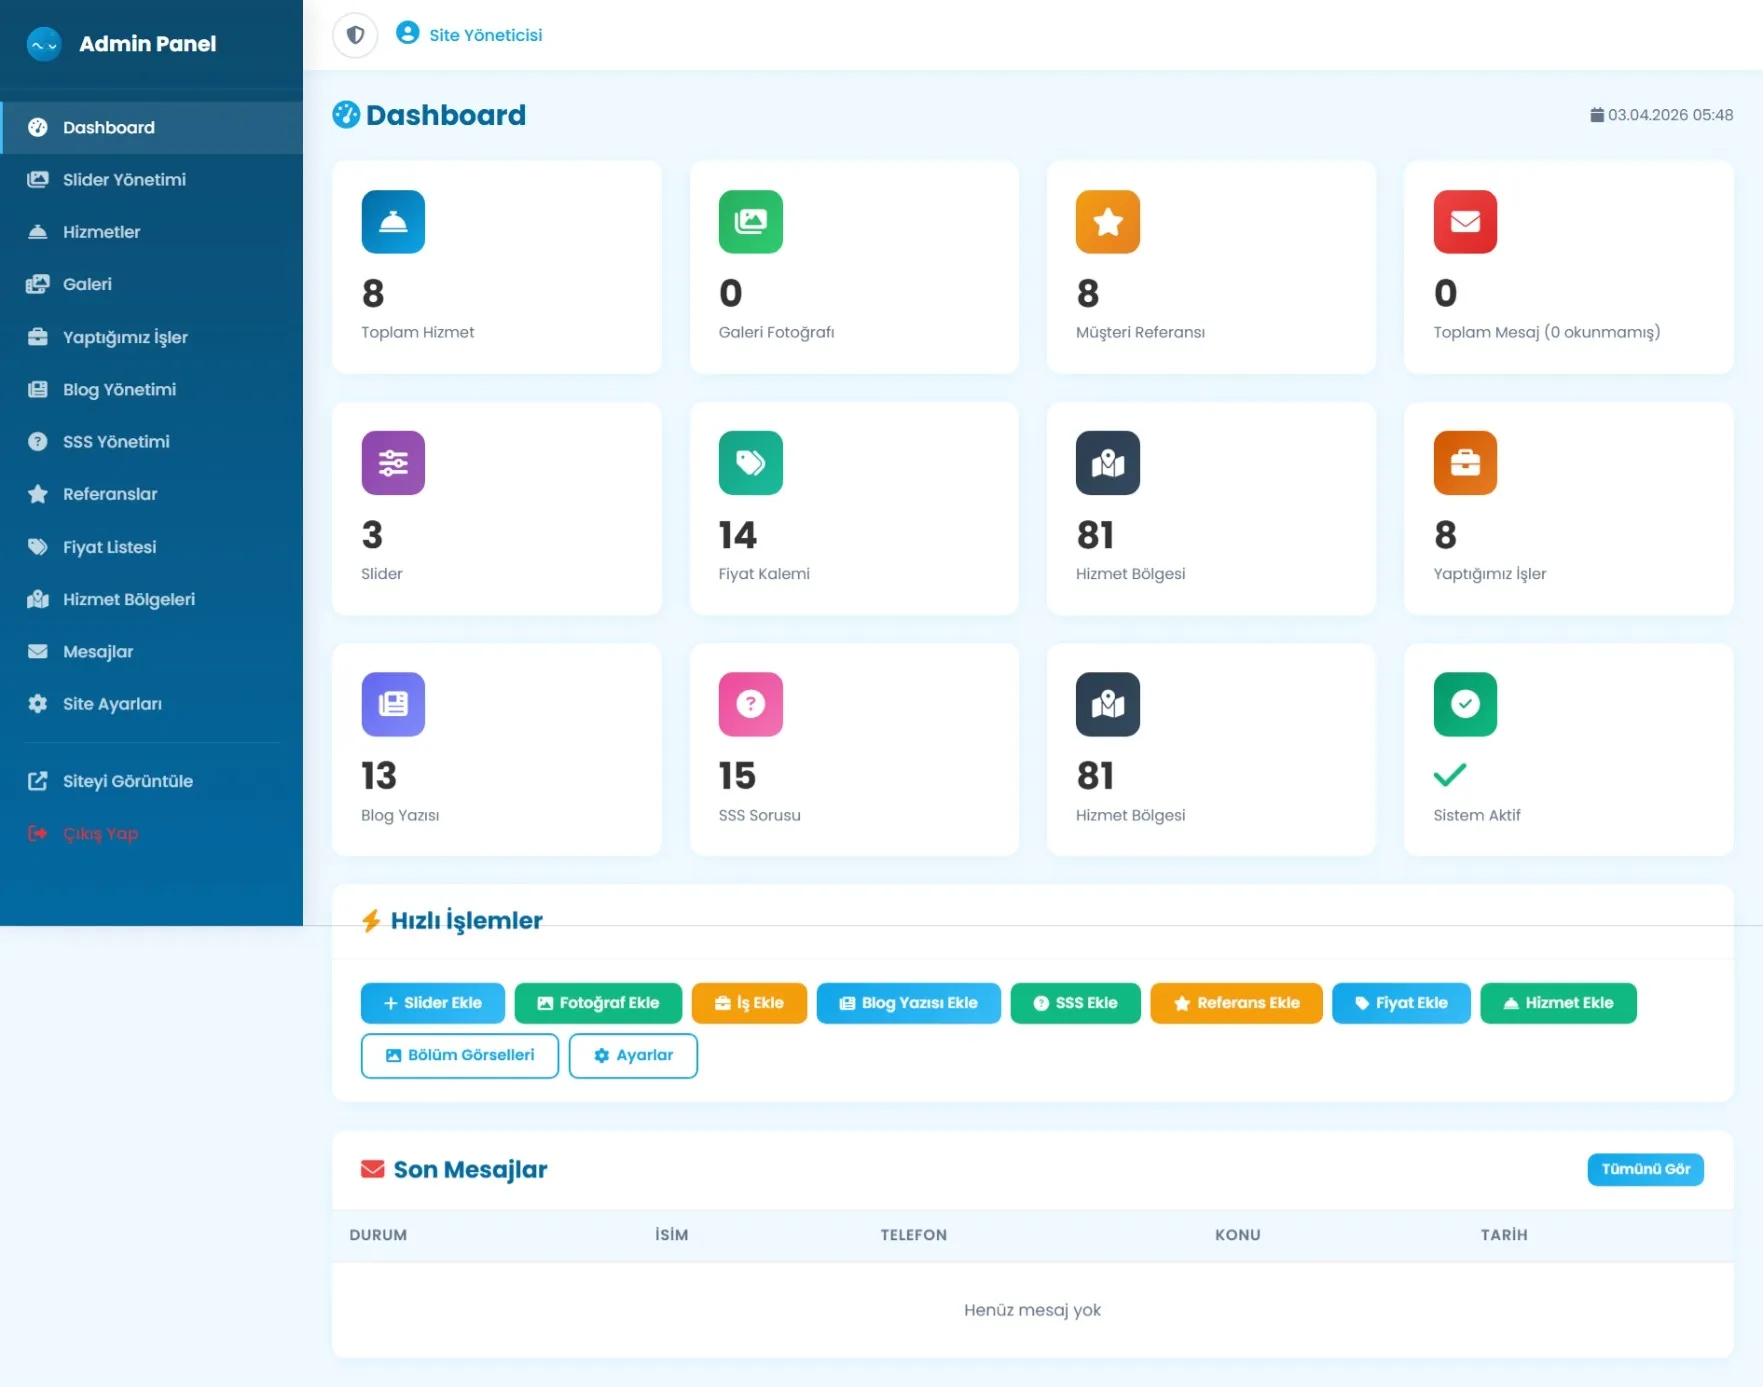This screenshot has width=1763, height=1387.
Task: Open Site Ayarları from the sidebar
Action: pyautogui.click(x=112, y=704)
